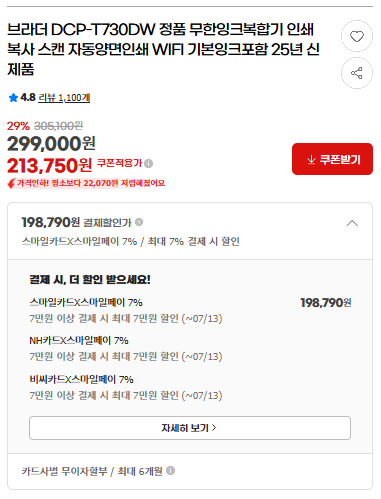
Task: Click red price-drop tag icon
Action: coord(11,183)
